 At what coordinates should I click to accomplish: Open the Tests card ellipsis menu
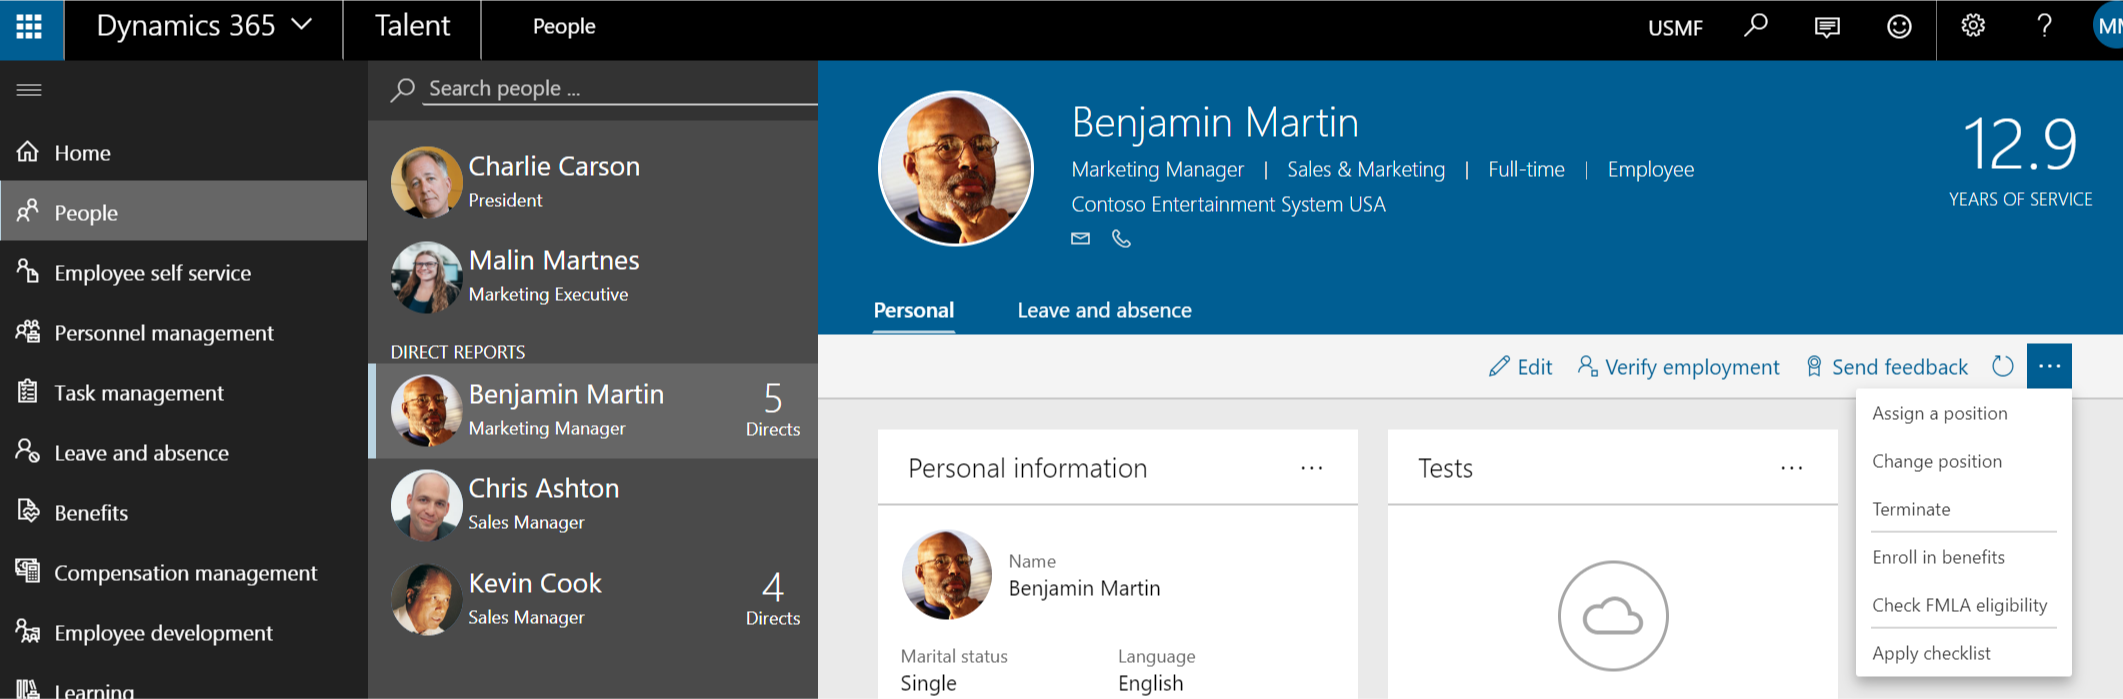click(x=1791, y=468)
